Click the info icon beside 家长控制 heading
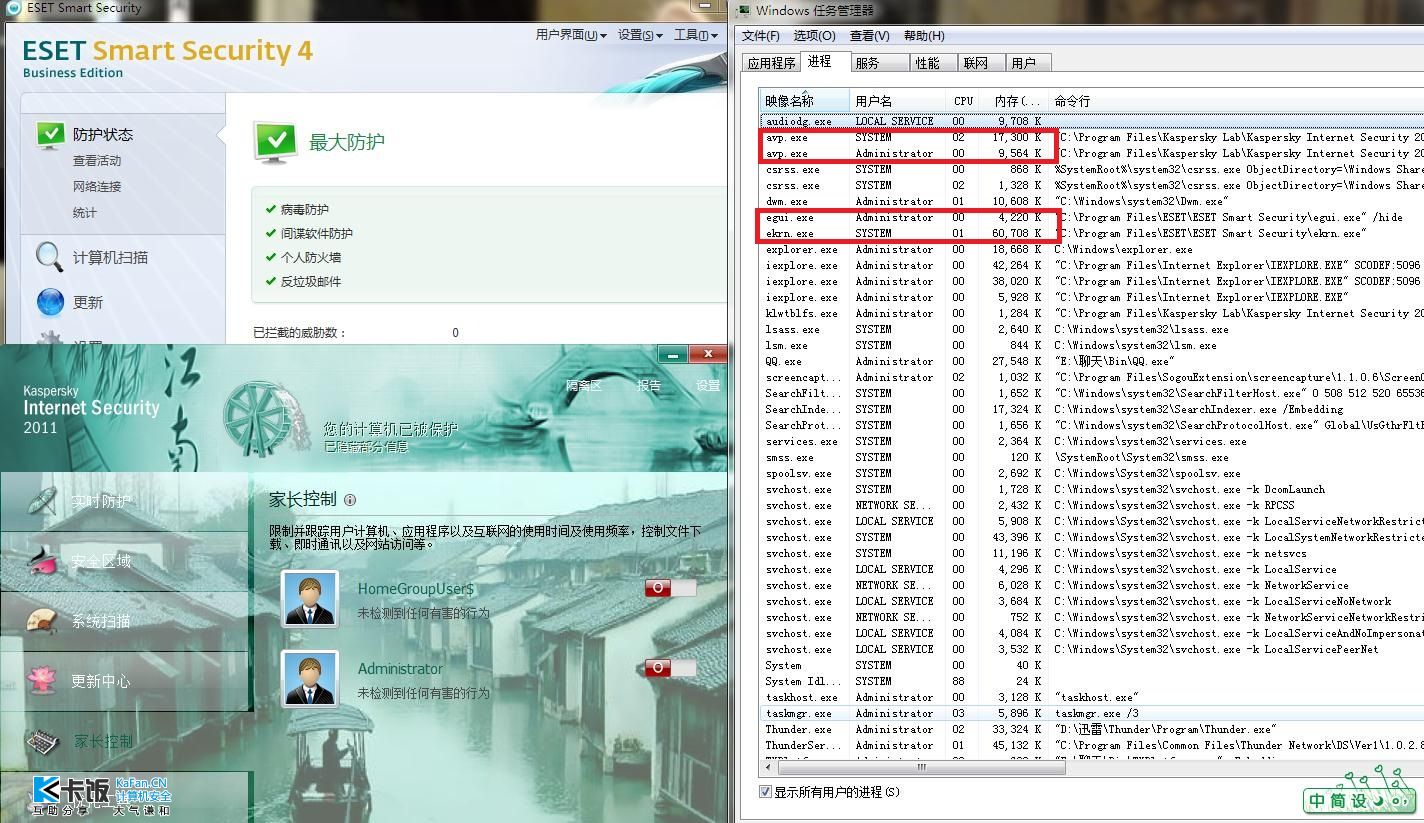The width and height of the screenshot is (1424, 823). pos(350,500)
